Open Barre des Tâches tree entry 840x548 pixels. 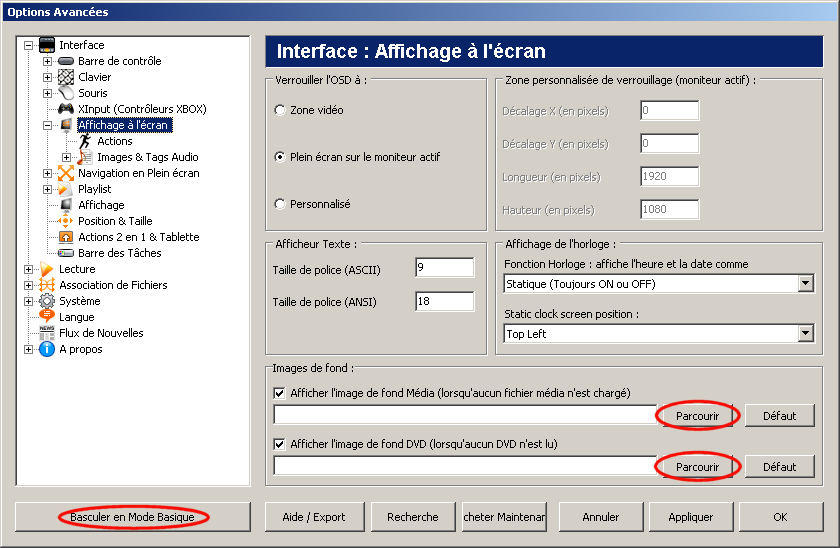(x=119, y=253)
